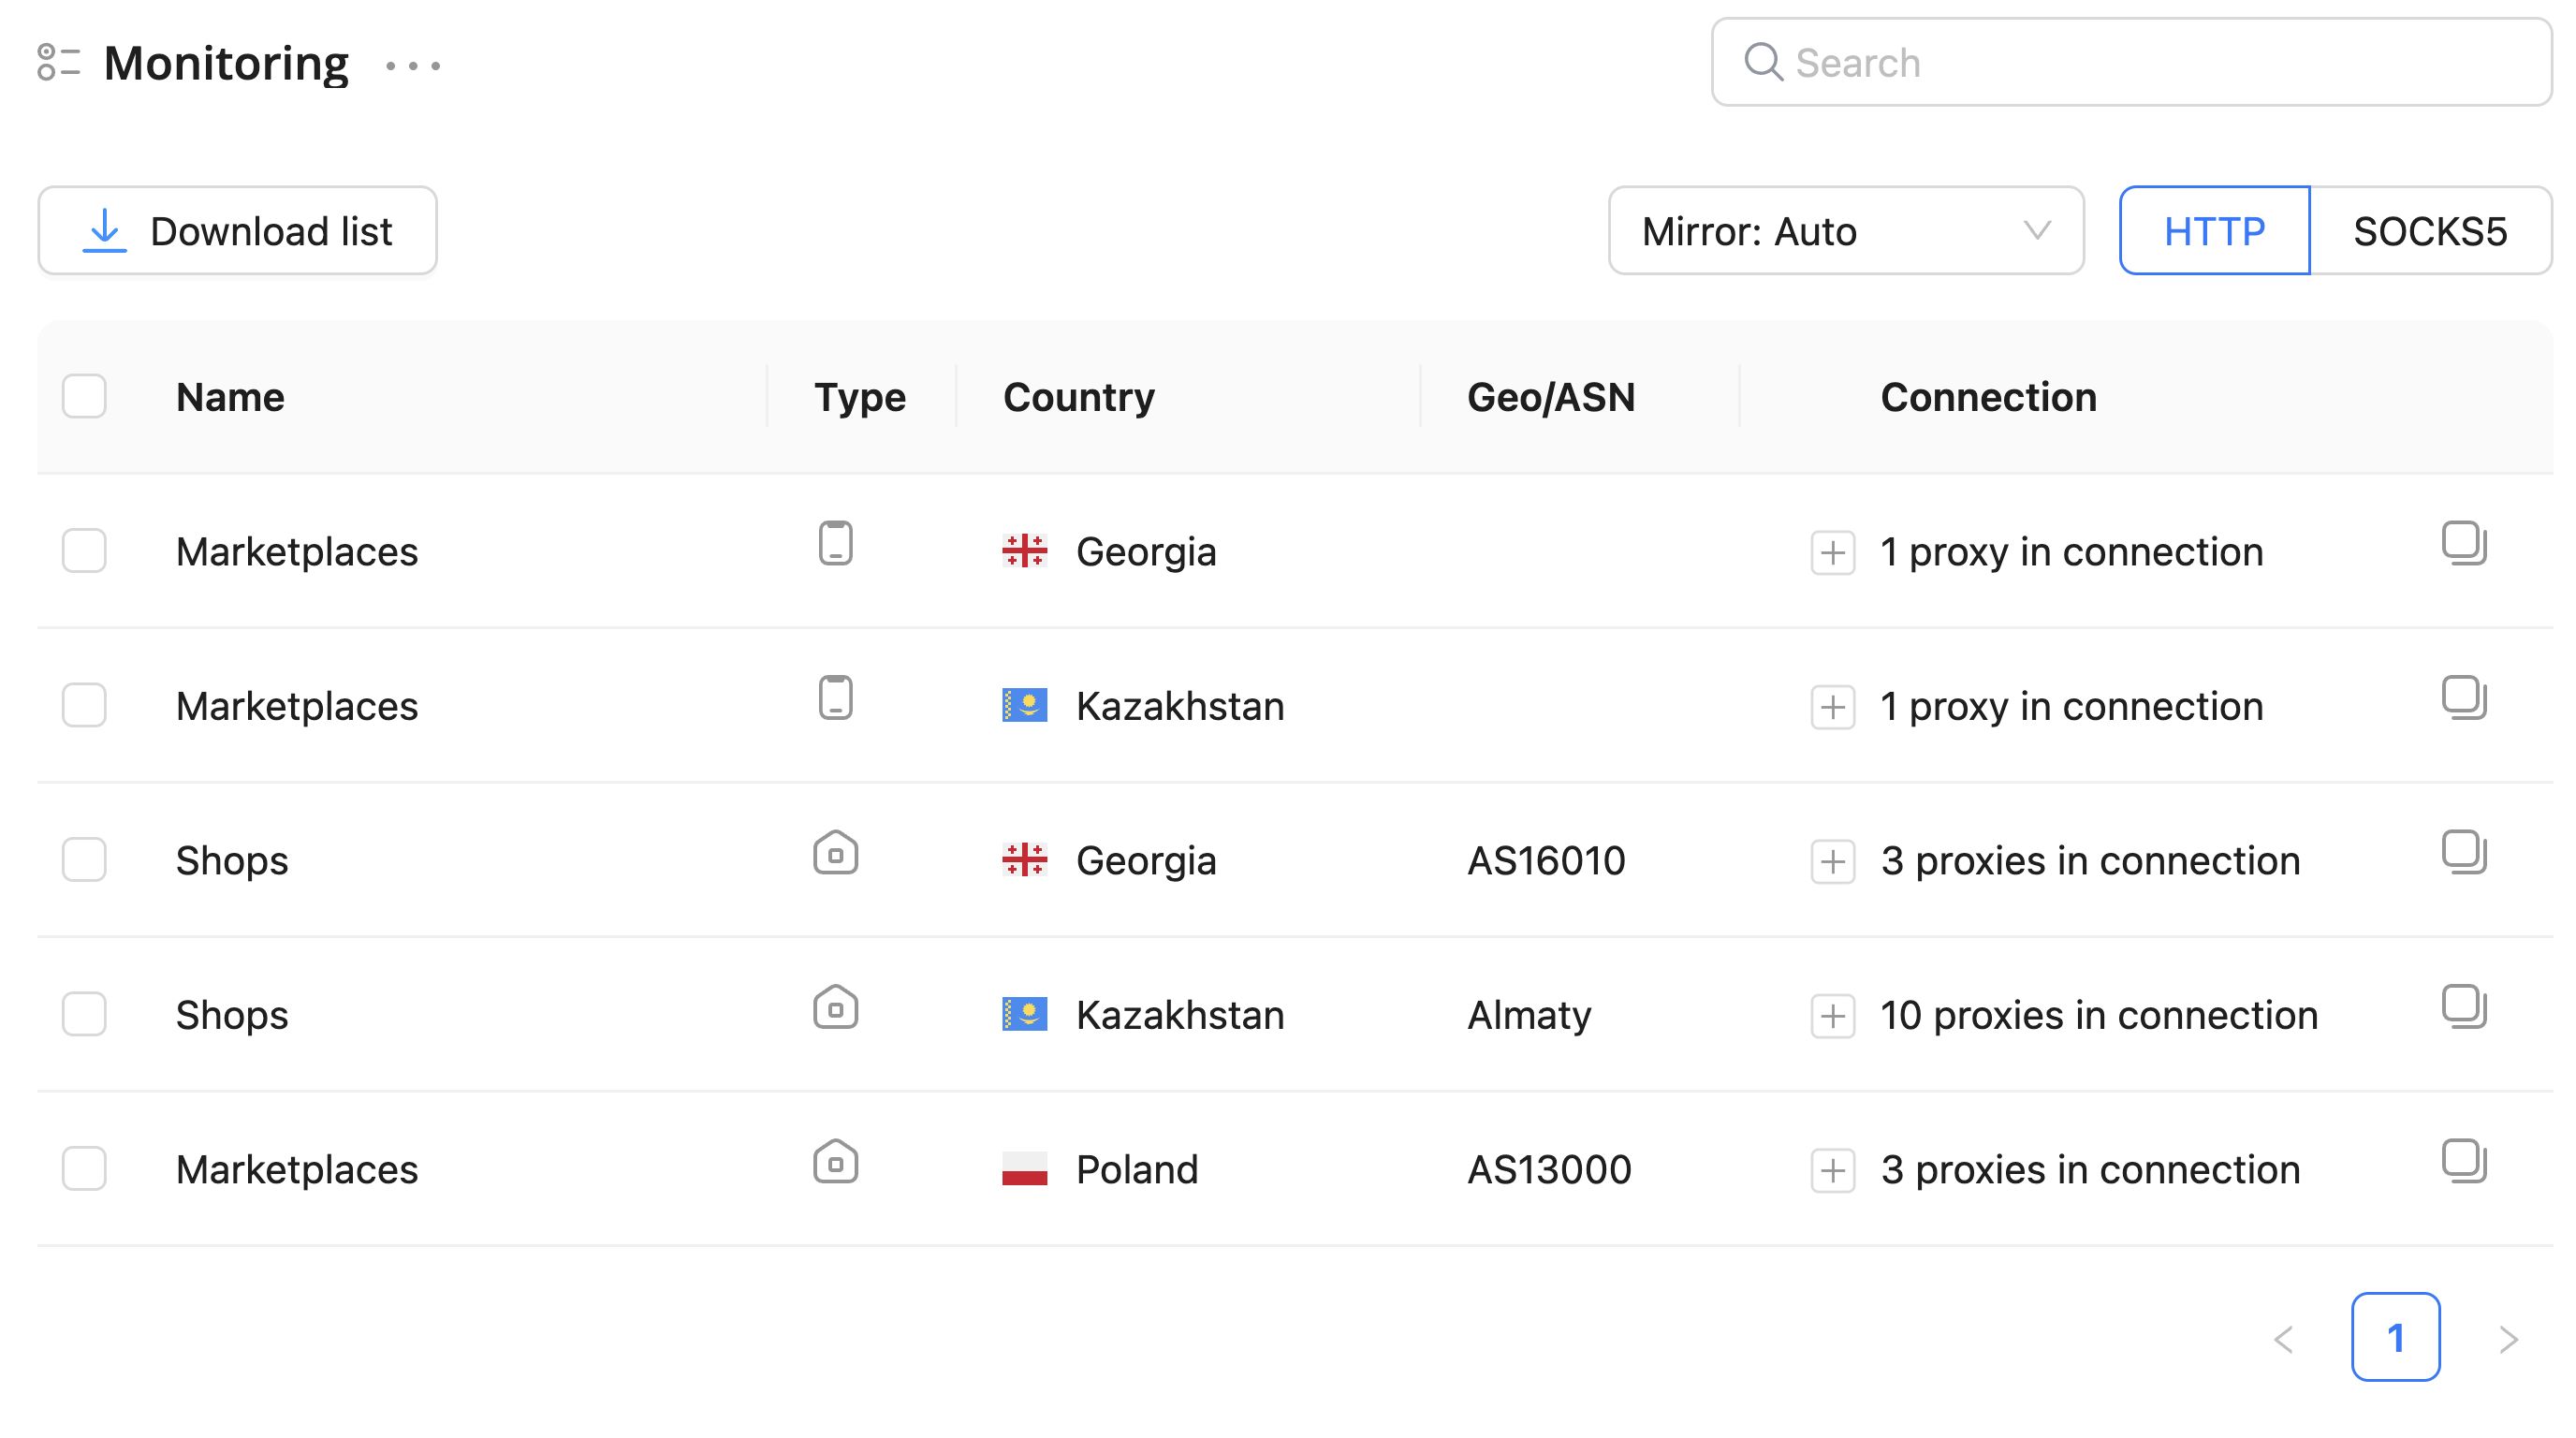This screenshot has height=1438, width=2576.
Task: Switch to the SOCKS5 protocol tab
Action: point(2429,231)
